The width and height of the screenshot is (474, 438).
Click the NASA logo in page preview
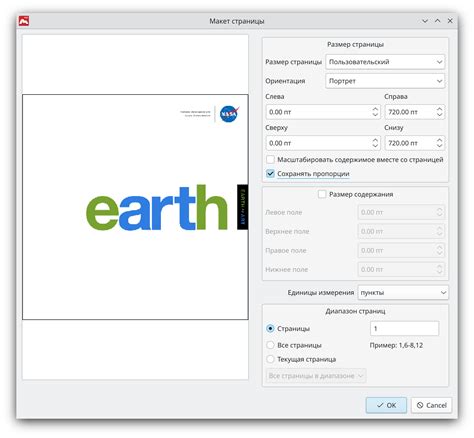(229, 114)
